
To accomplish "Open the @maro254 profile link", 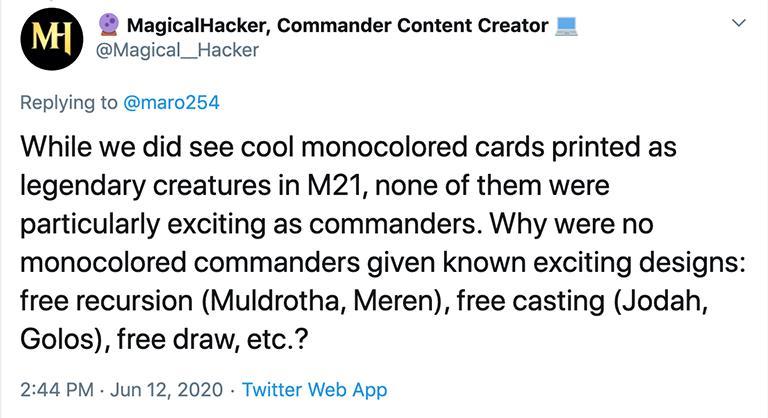I will (171, 102).
